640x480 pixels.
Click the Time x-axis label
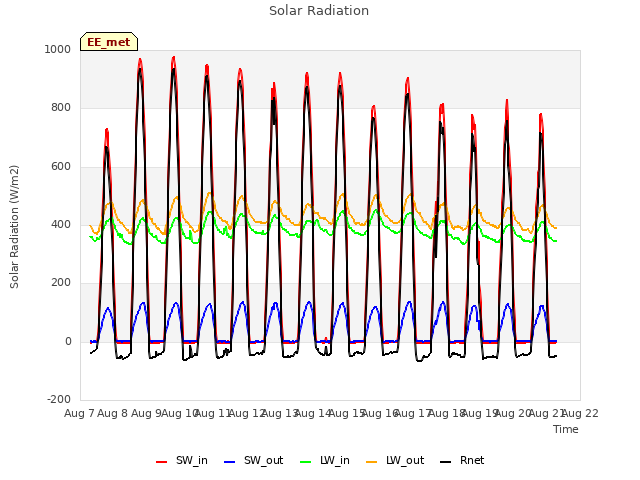[566, 429]
